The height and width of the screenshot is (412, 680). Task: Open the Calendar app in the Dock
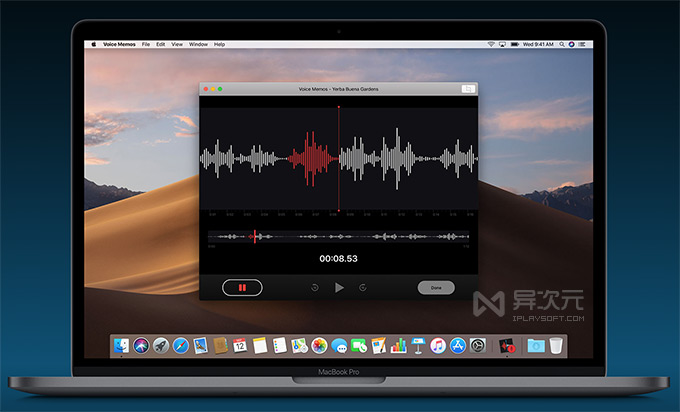click(240, 345)
